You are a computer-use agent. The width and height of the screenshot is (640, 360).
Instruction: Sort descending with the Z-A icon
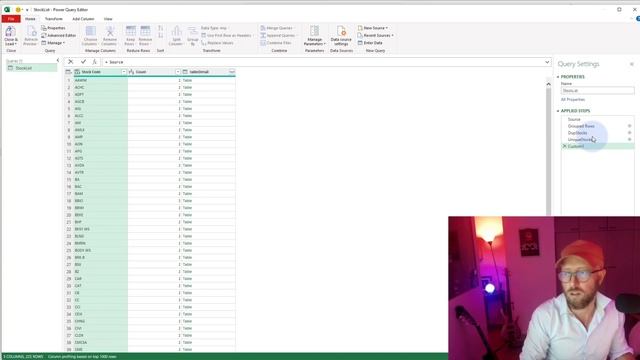point(160,36)
